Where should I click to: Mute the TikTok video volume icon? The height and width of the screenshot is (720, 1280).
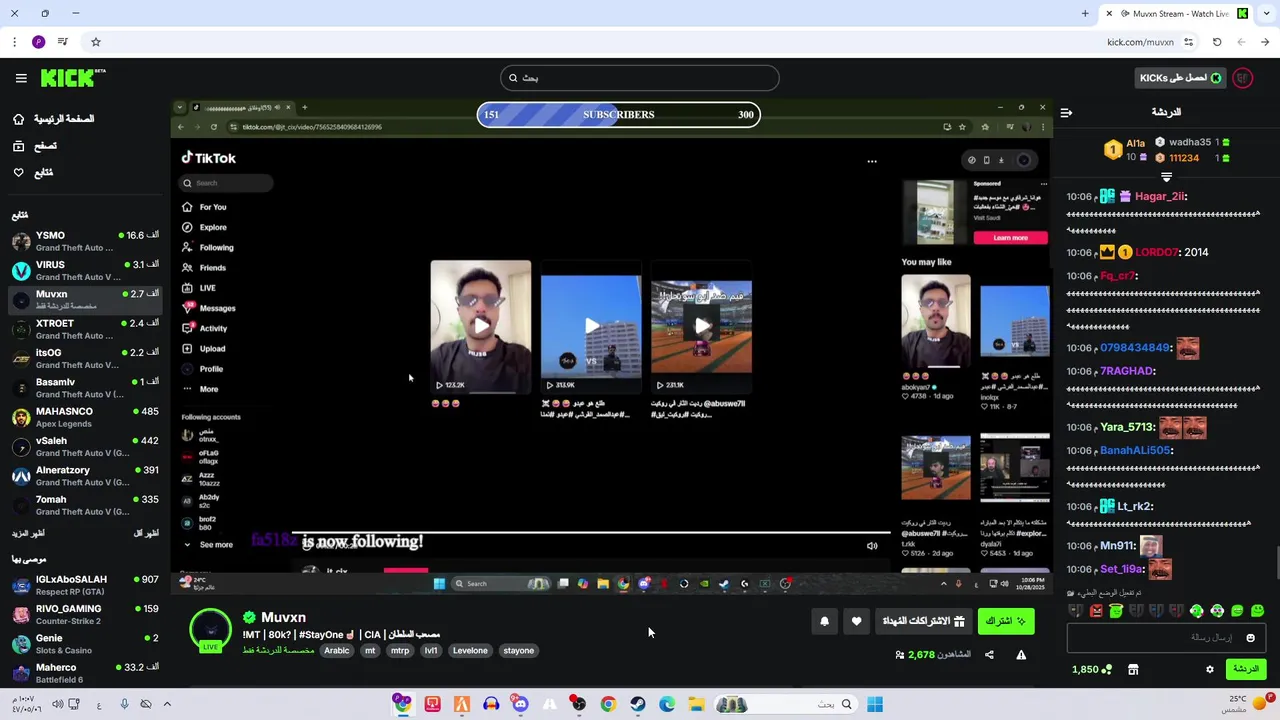tap(872, 546)
